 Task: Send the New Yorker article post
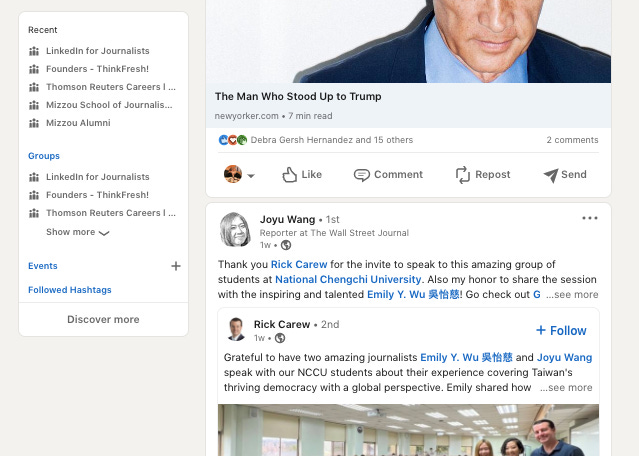click(x=565, y=175)
